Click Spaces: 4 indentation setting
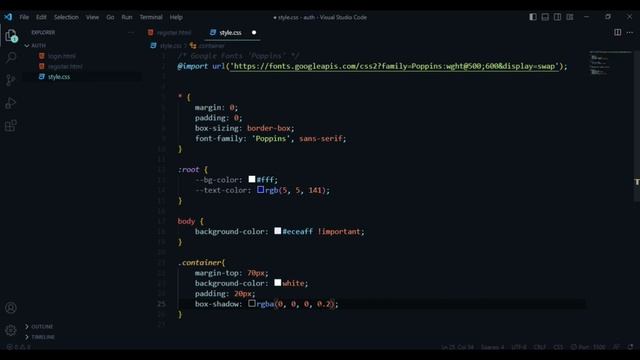Viewport: 640px width, 360px height. click(x=492, y=347)
